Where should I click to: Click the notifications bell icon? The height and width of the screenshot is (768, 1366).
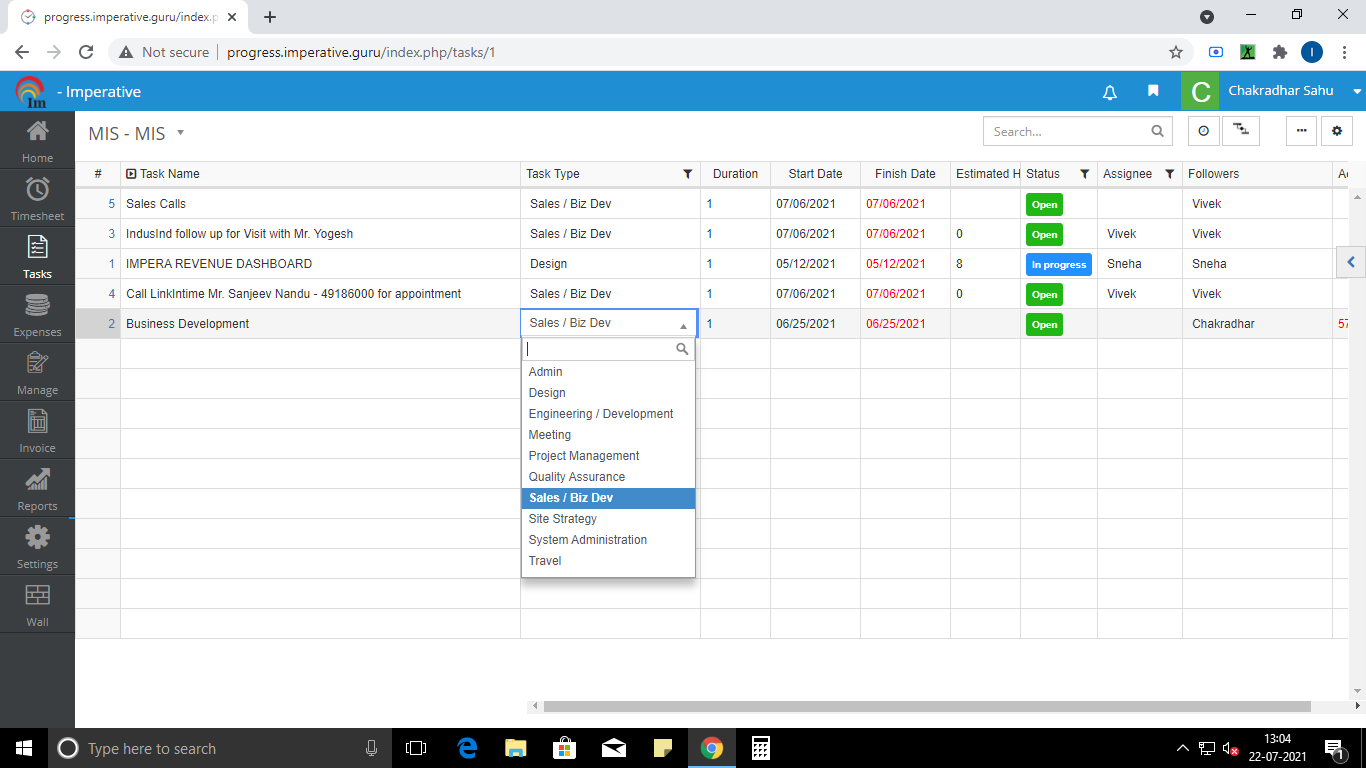1109,92
